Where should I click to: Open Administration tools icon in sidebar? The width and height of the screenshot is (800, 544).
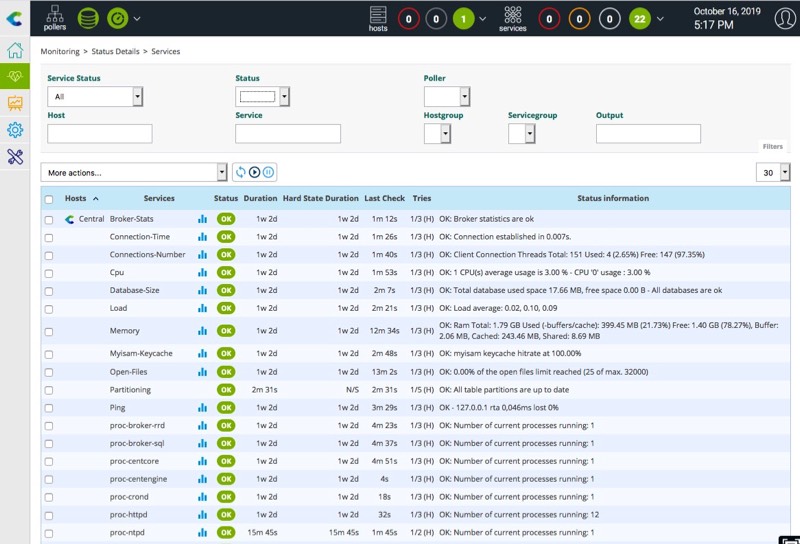pyautogui.click(x=15, y=156)
